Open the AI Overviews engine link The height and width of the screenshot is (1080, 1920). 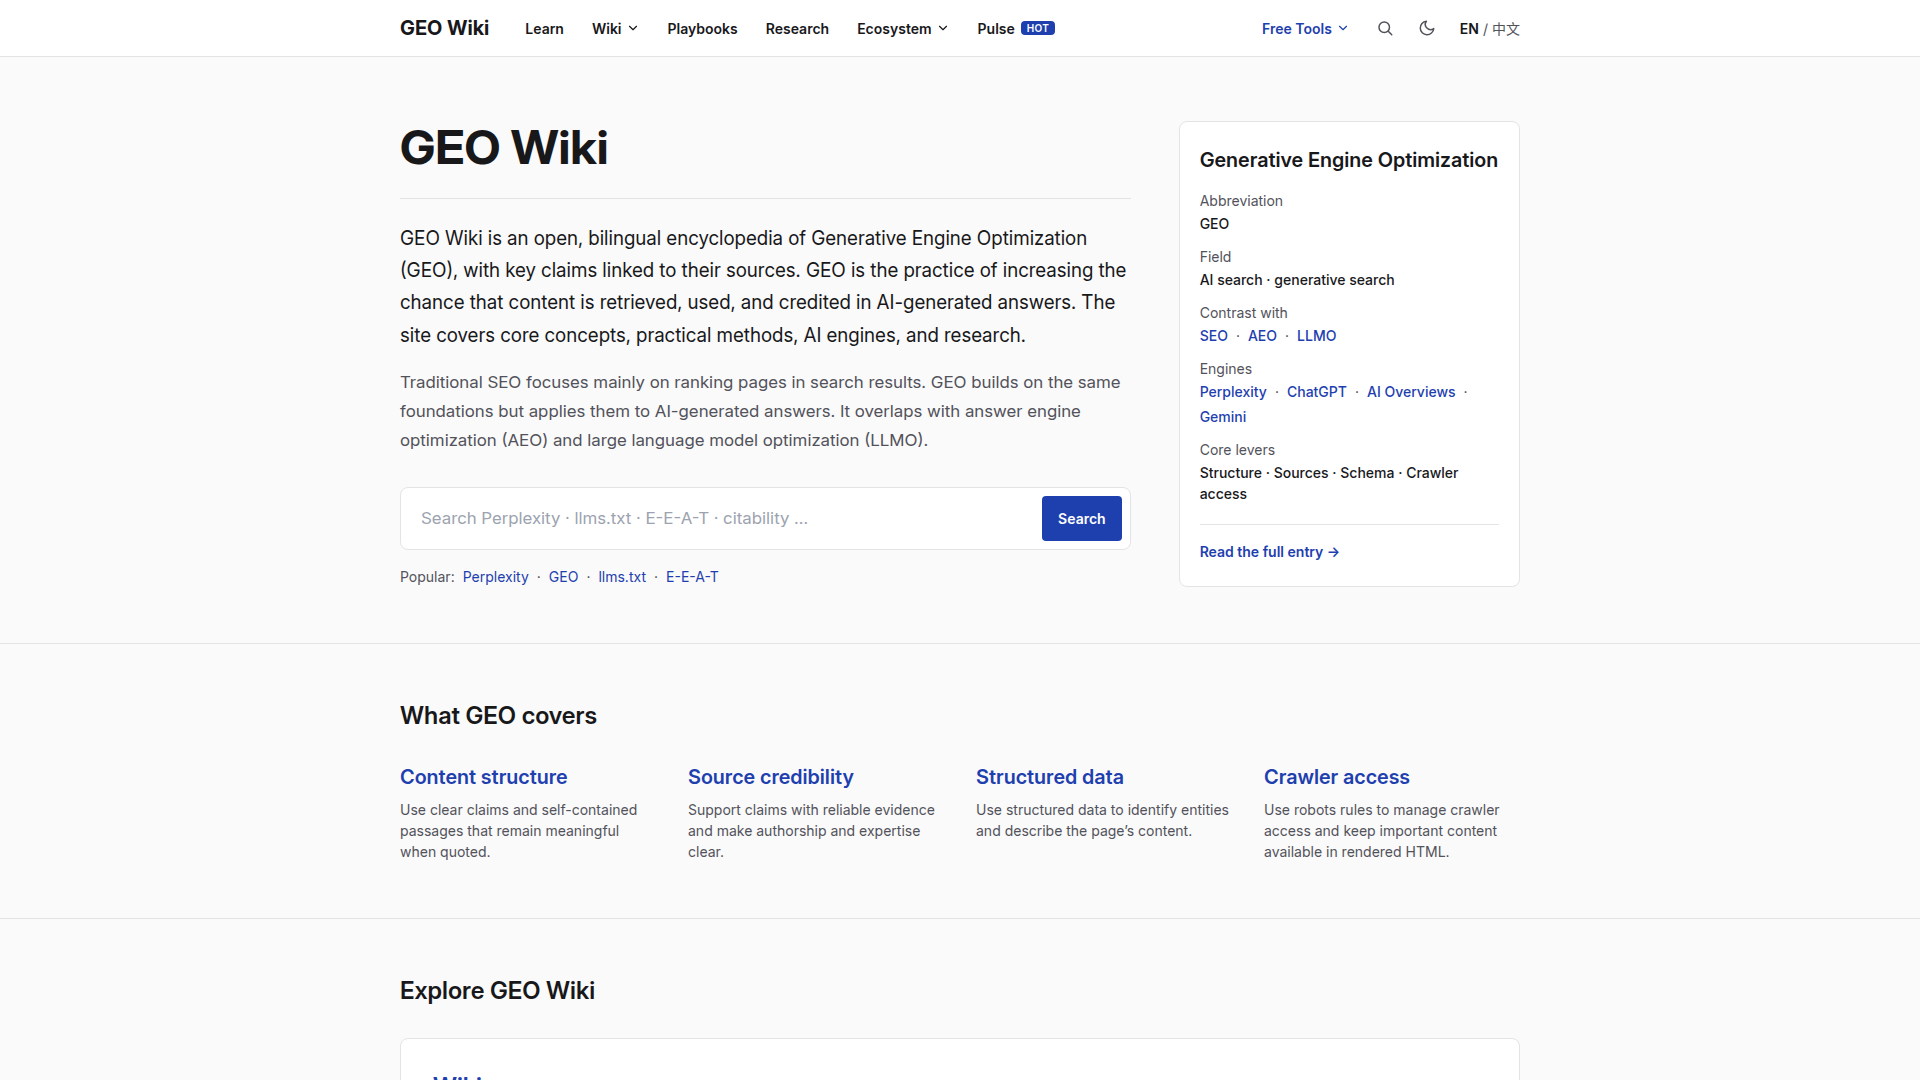coord(1411,392)
